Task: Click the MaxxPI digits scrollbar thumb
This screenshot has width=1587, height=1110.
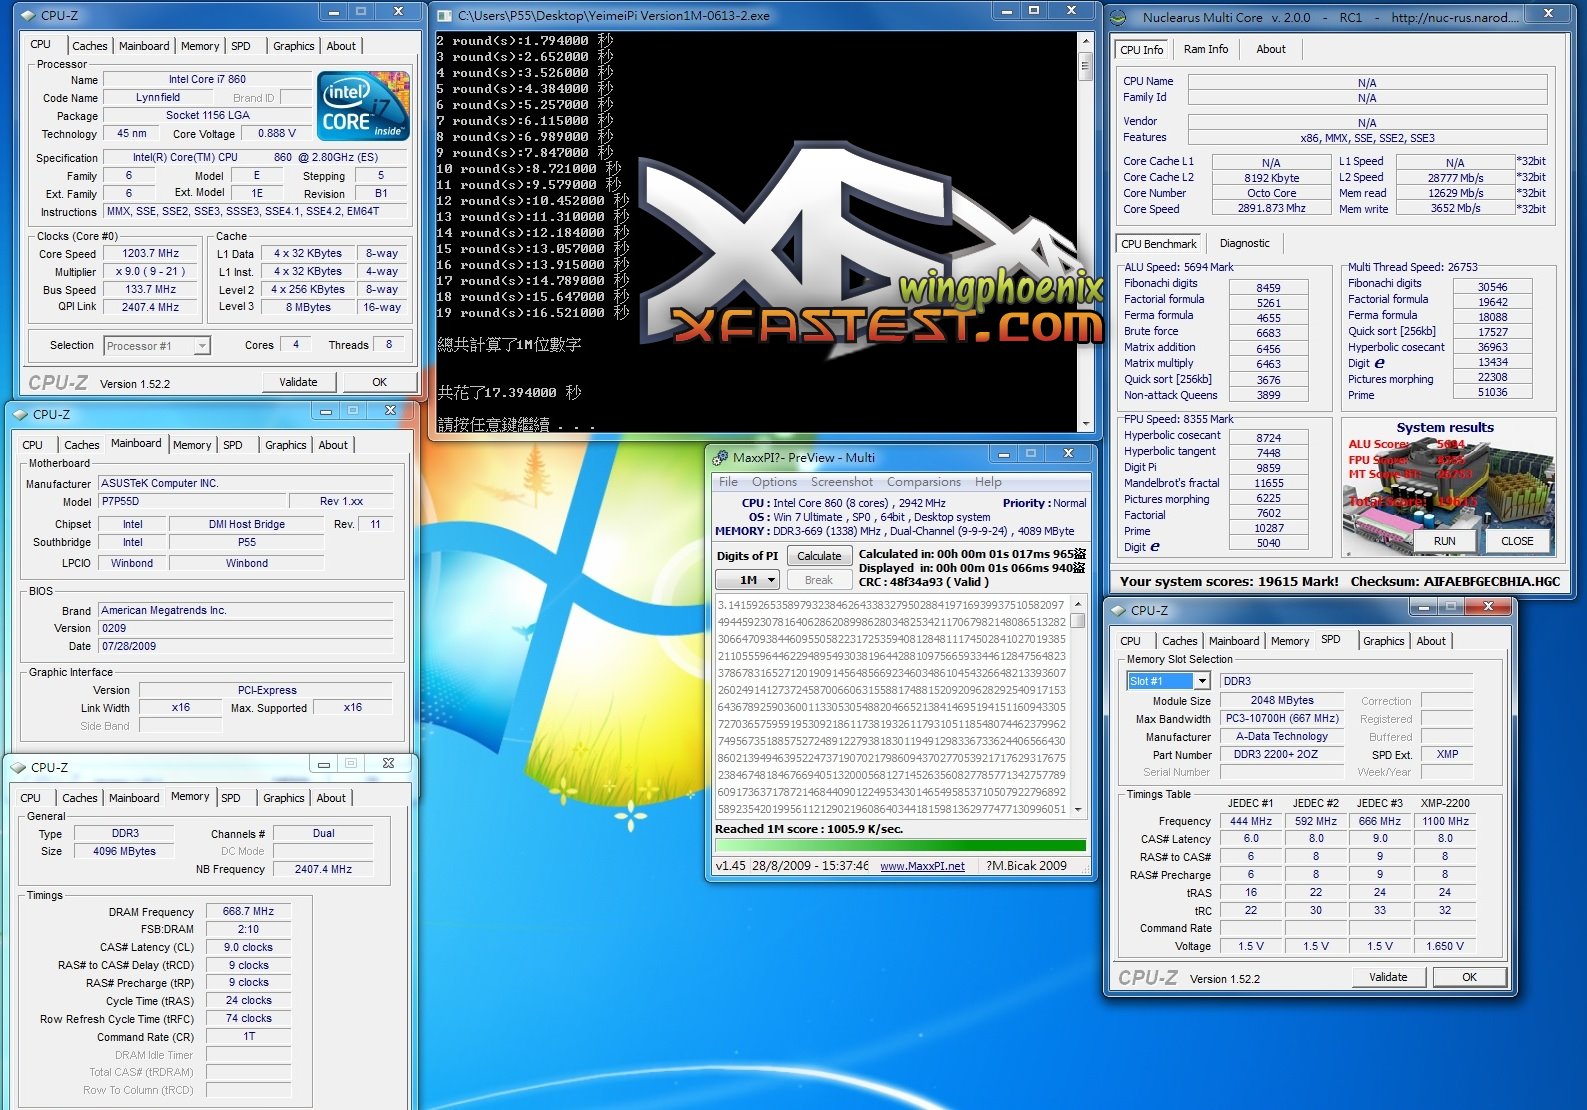Action: [x=1077, y=620]
